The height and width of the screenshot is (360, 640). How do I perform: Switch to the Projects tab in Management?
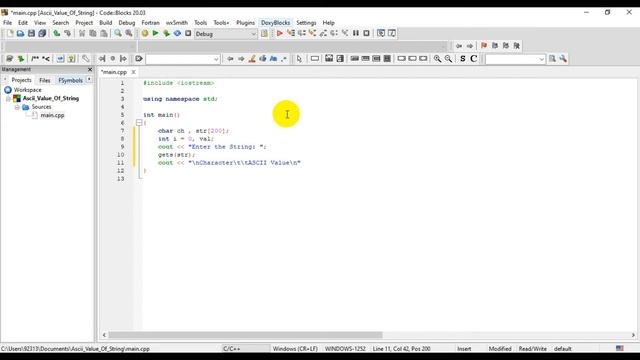point(21,80)
